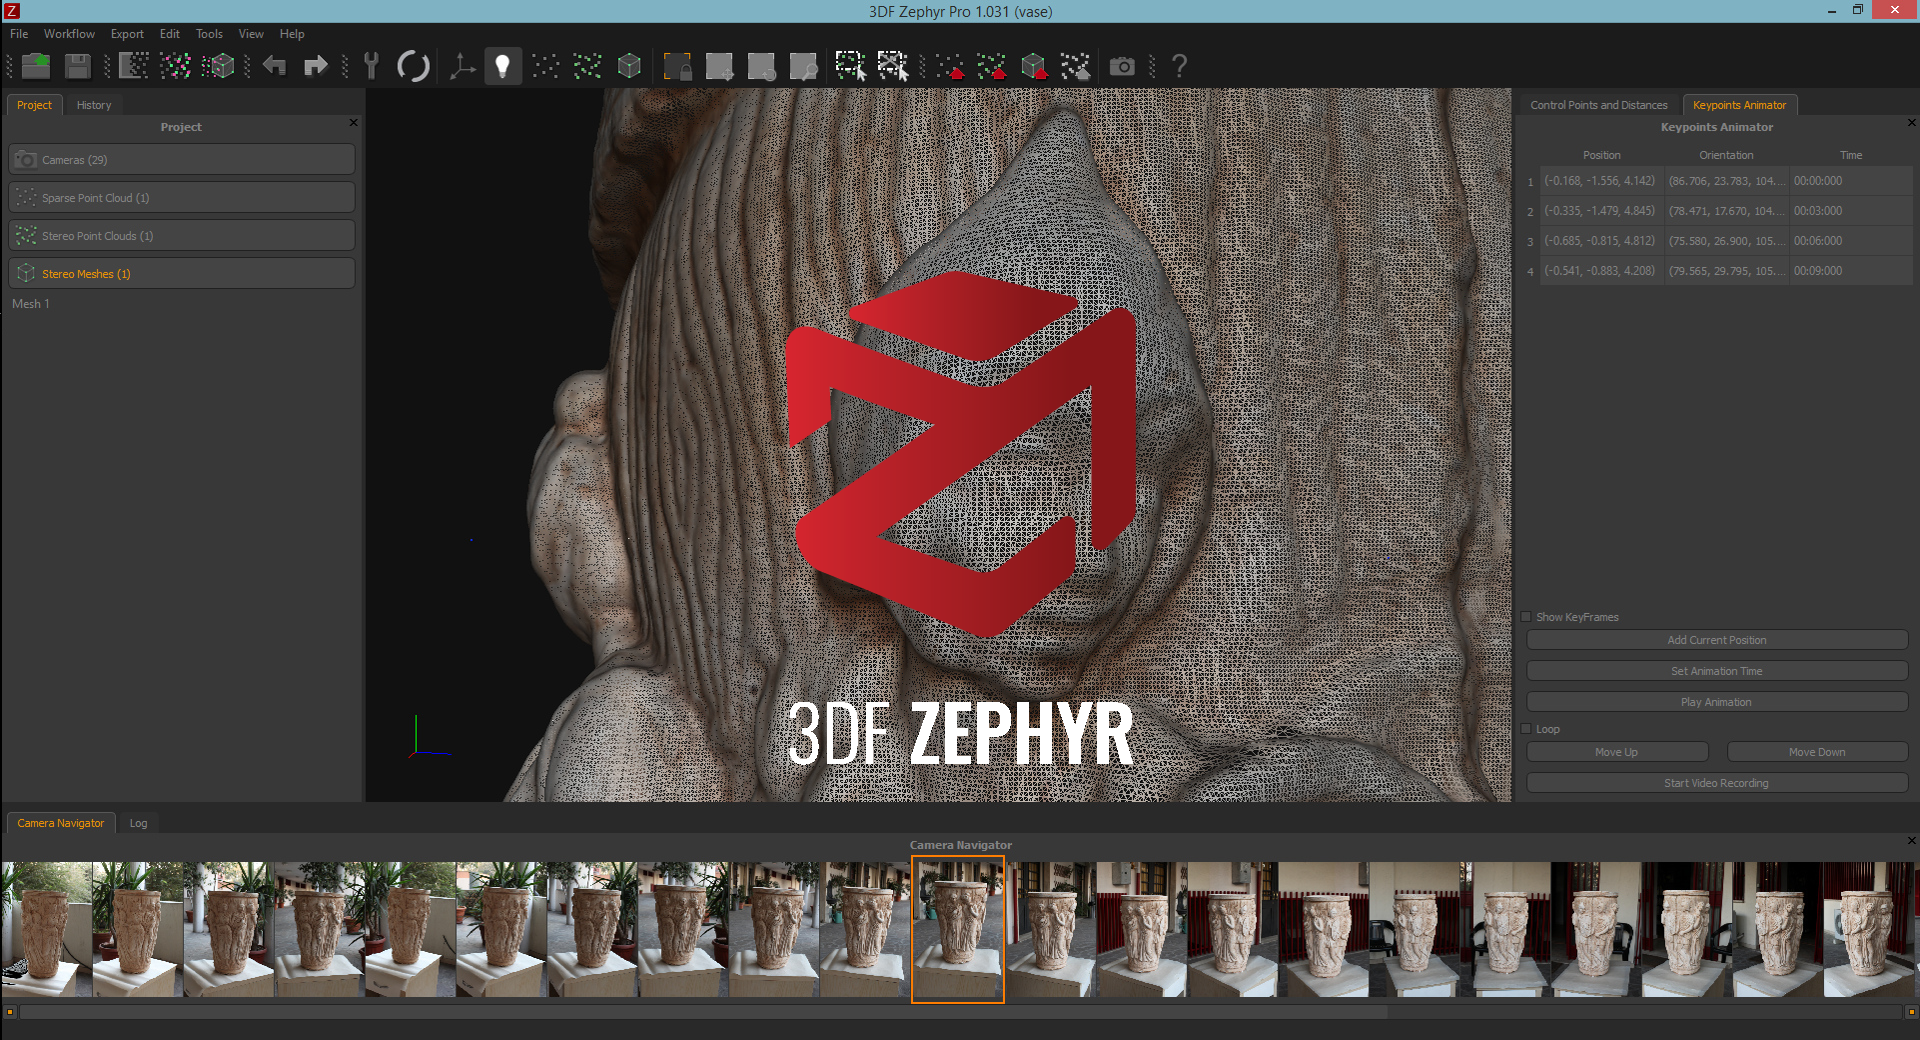Click the bounding box scale icon
The image size is (1920, 1040).
[x=803, y=66]
